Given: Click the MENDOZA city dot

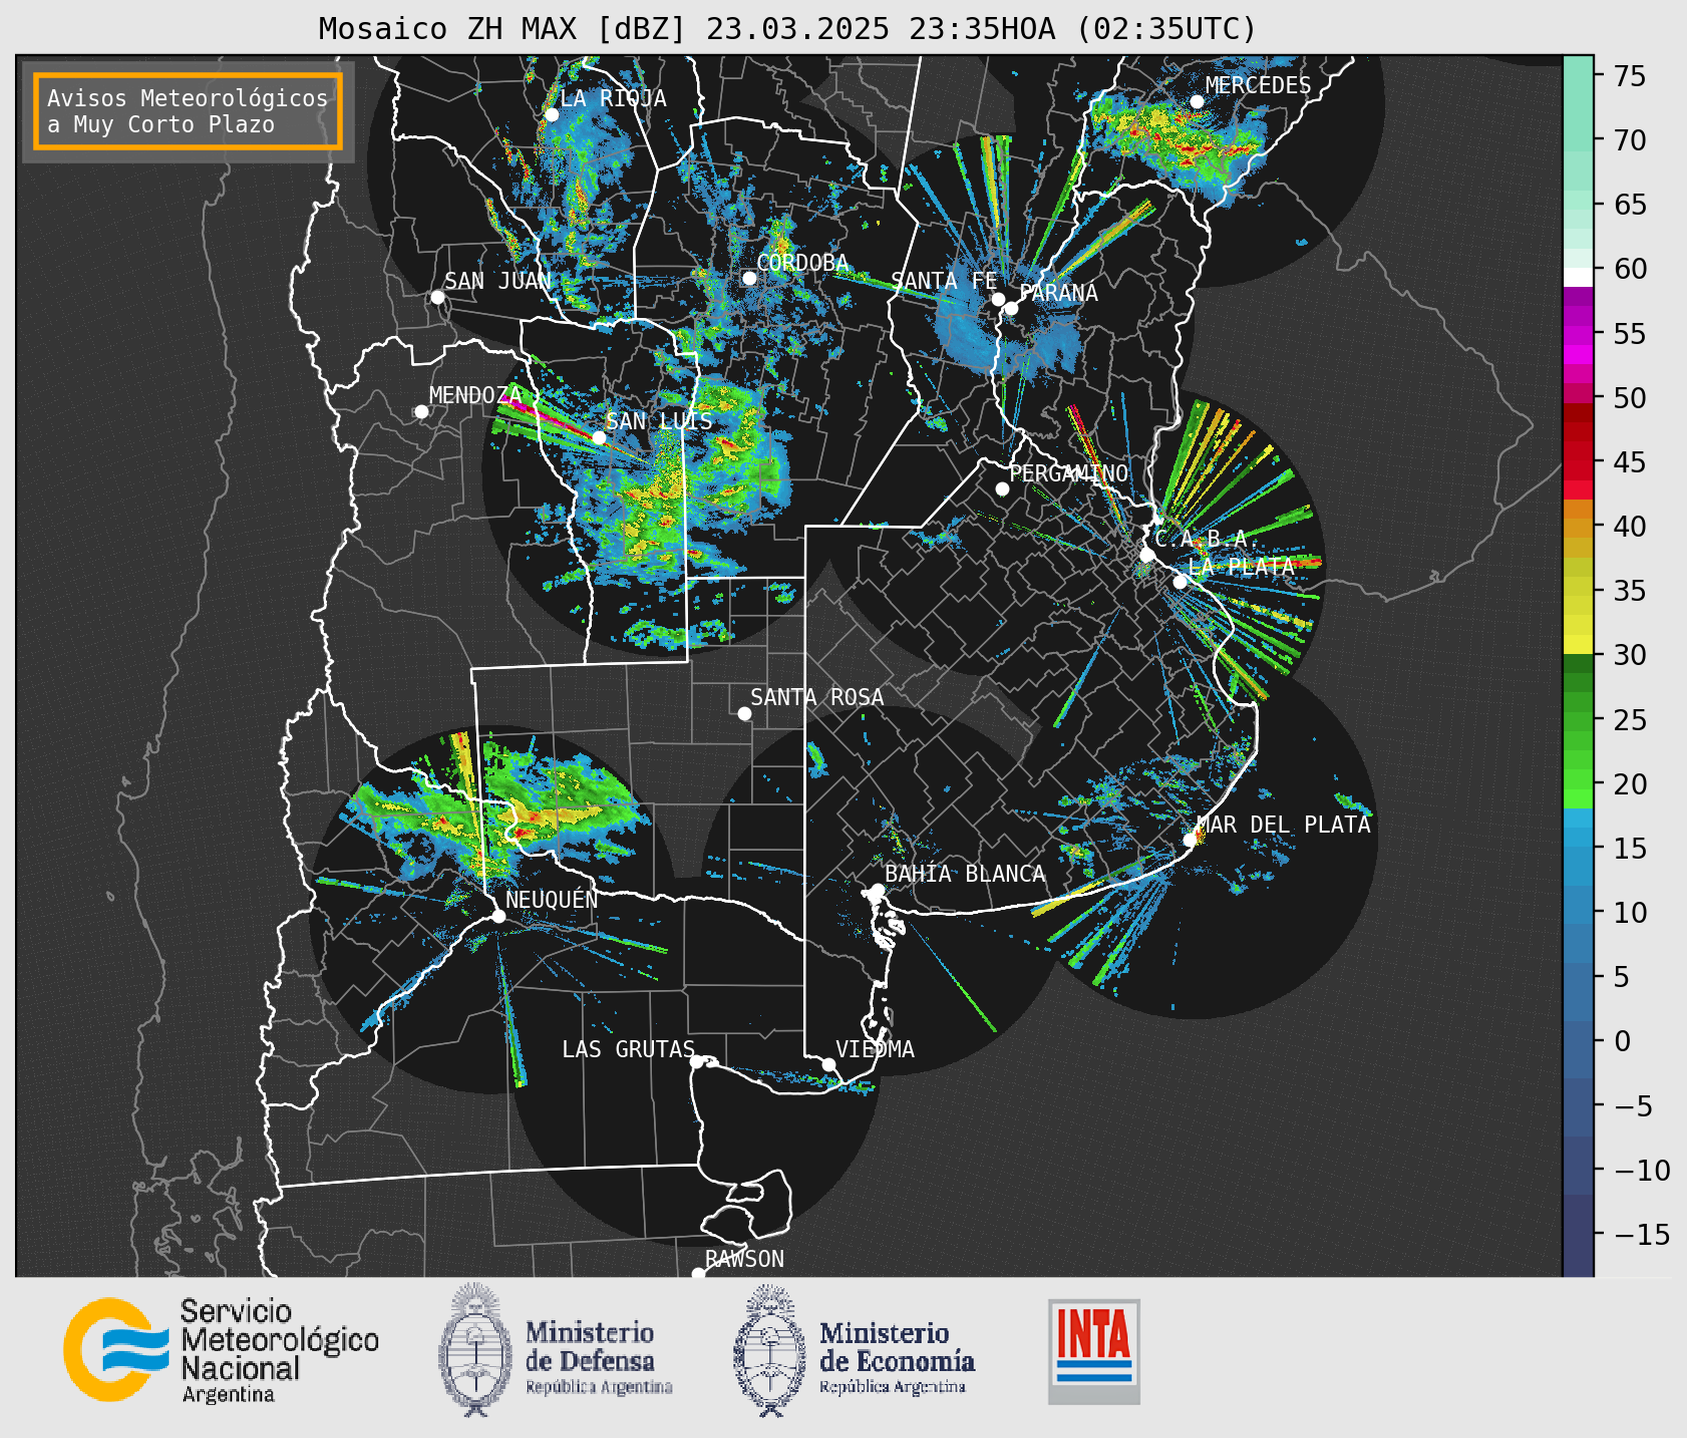Looking at the screenshot, I should point(421,412).
